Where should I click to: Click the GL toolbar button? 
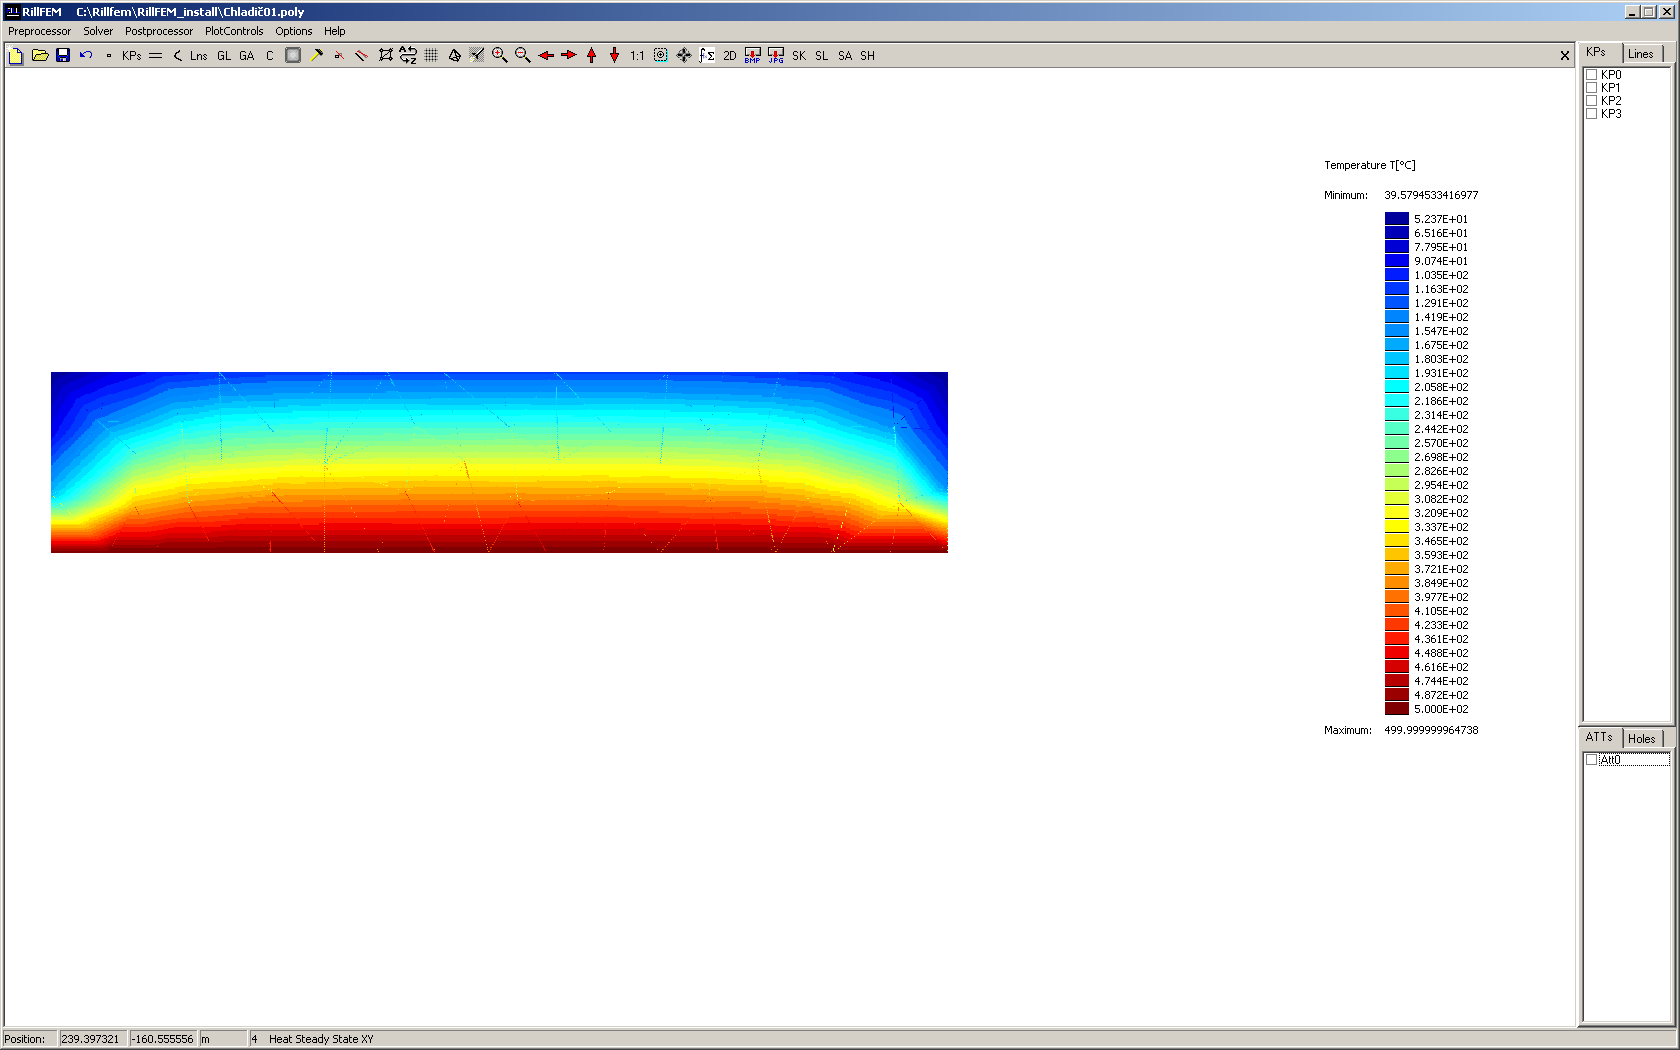(224, 56)
